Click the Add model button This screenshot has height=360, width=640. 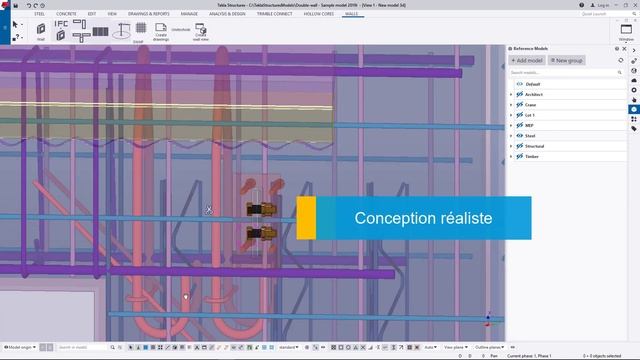pyautogui.click(x=527, y=60)
